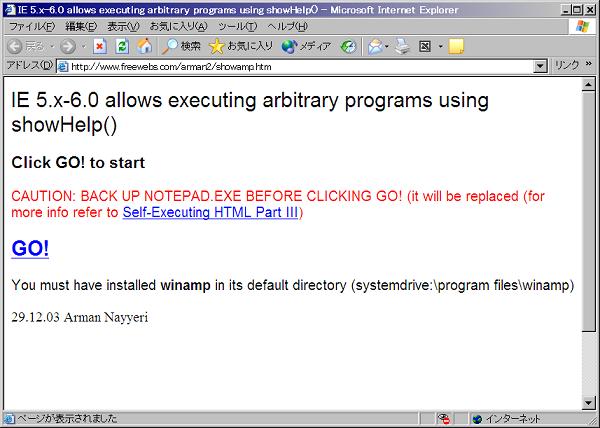Open the Edit icon dropdown arrow
600x428 pixels.
pyautogui.click(x=440, y=47)
